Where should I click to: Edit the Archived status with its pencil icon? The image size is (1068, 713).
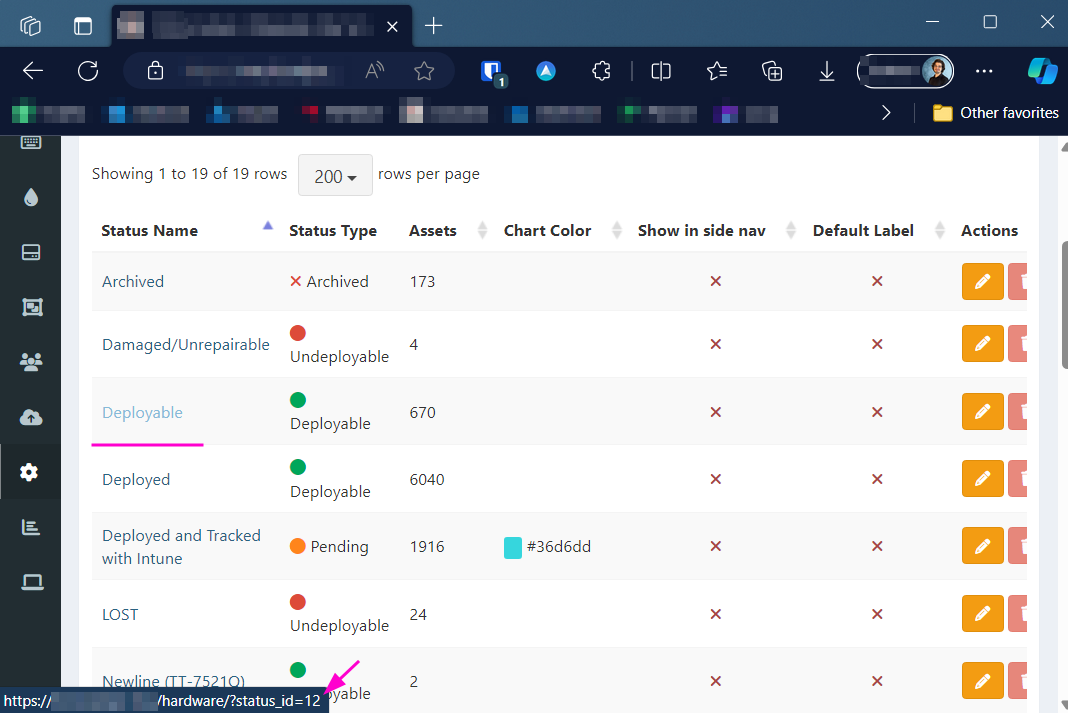(982, 281)
